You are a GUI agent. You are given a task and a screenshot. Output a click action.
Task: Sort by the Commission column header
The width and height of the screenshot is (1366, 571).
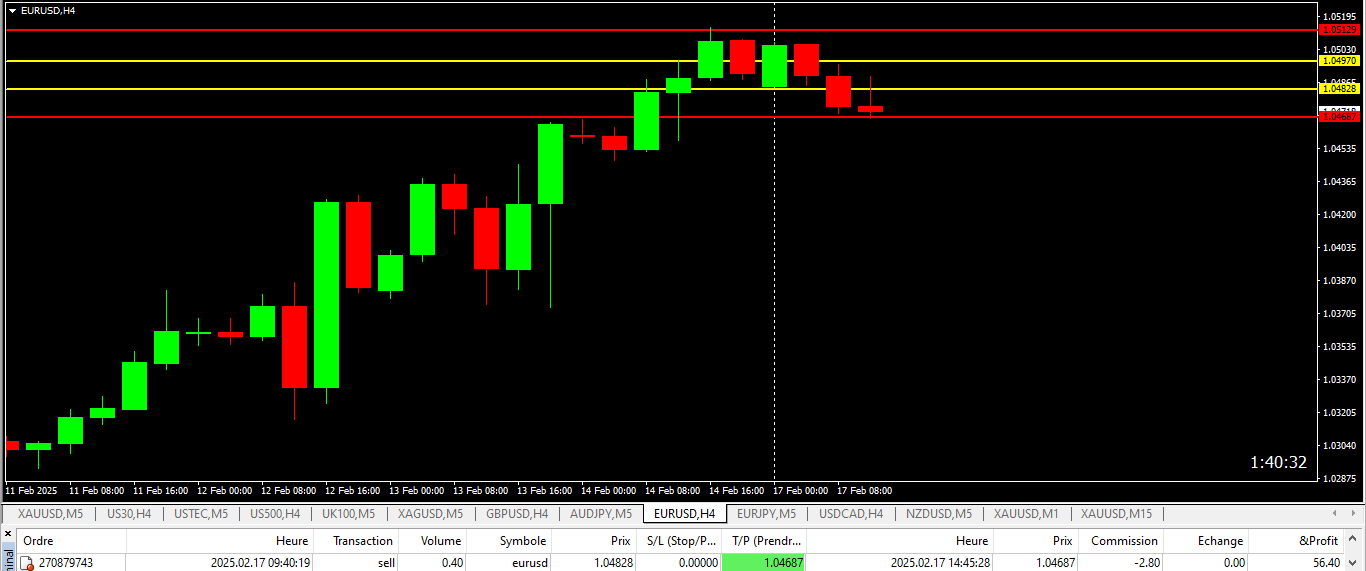click(1121, 541)
